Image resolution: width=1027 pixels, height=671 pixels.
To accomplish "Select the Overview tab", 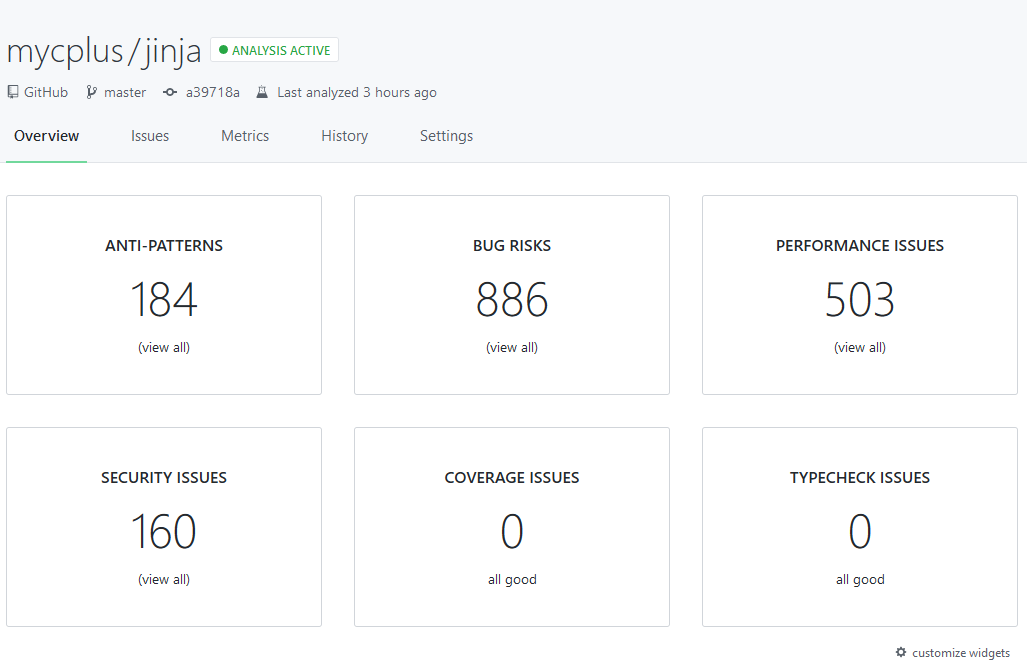I will click(47, 136).
